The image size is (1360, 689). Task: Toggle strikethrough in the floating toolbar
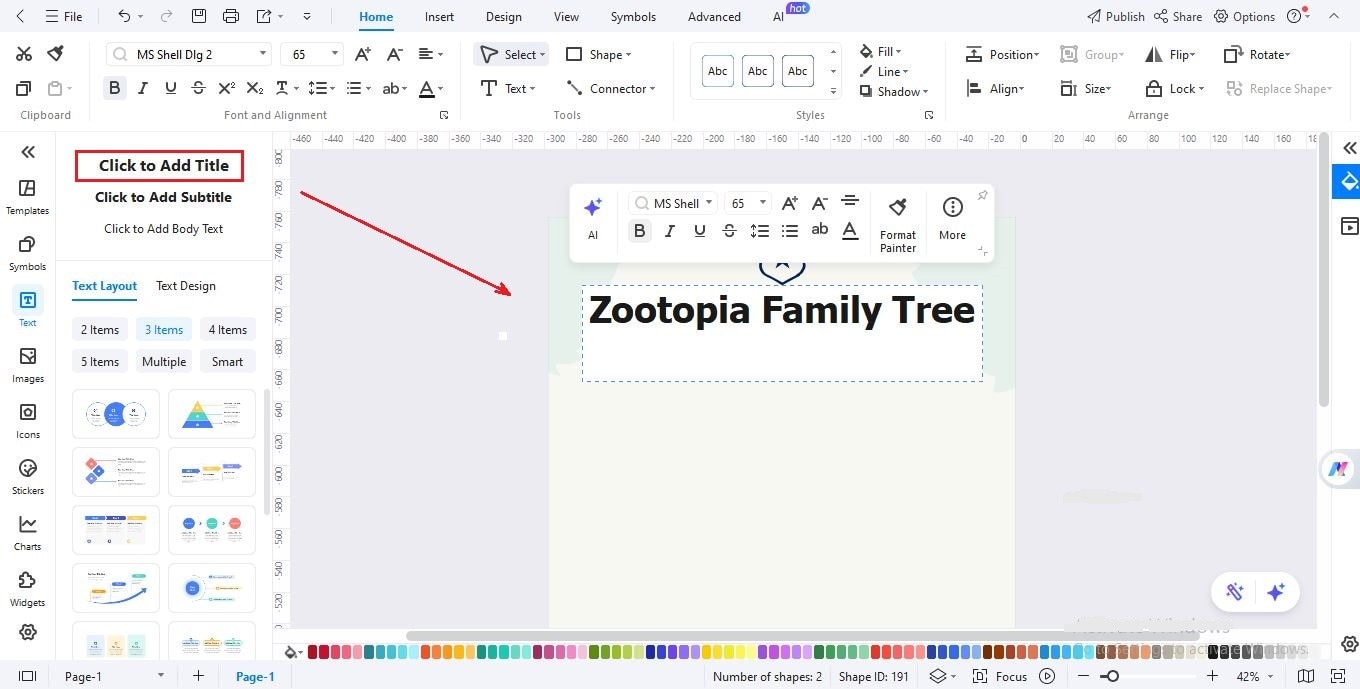[x=730, y=230]
